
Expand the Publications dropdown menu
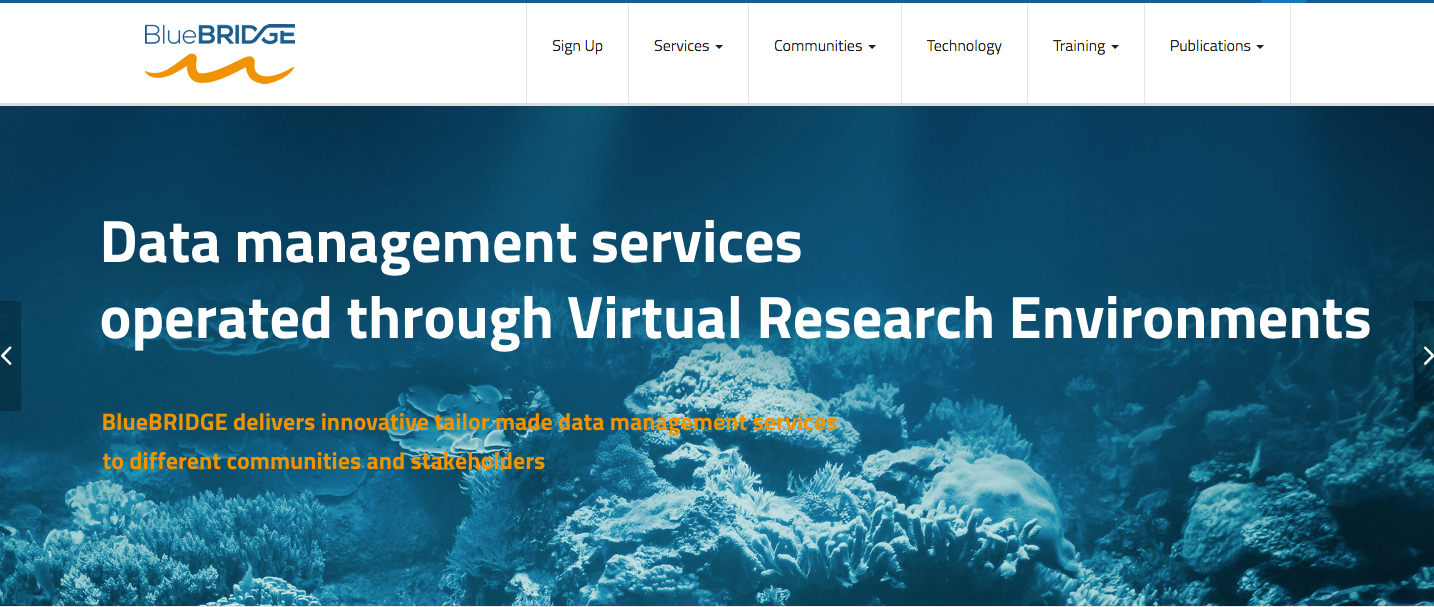pos(1217,46)
